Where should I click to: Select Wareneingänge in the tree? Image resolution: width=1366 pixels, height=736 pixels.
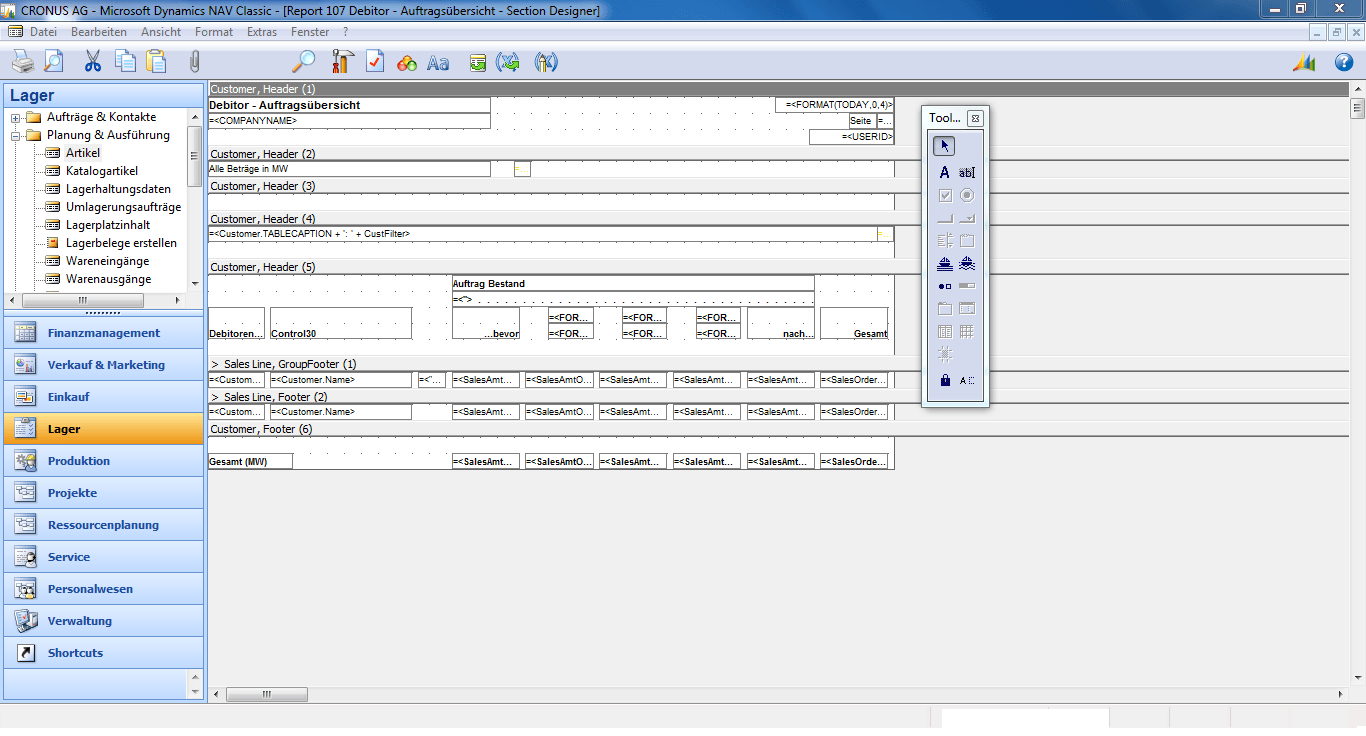108,261
